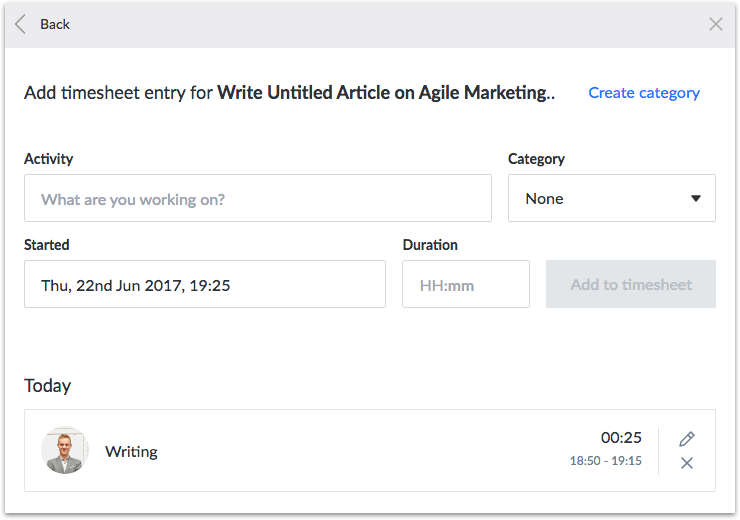Close the timesheet dialog with the top X
Viewport: 740px width, 520px height.
click(715, 24)
